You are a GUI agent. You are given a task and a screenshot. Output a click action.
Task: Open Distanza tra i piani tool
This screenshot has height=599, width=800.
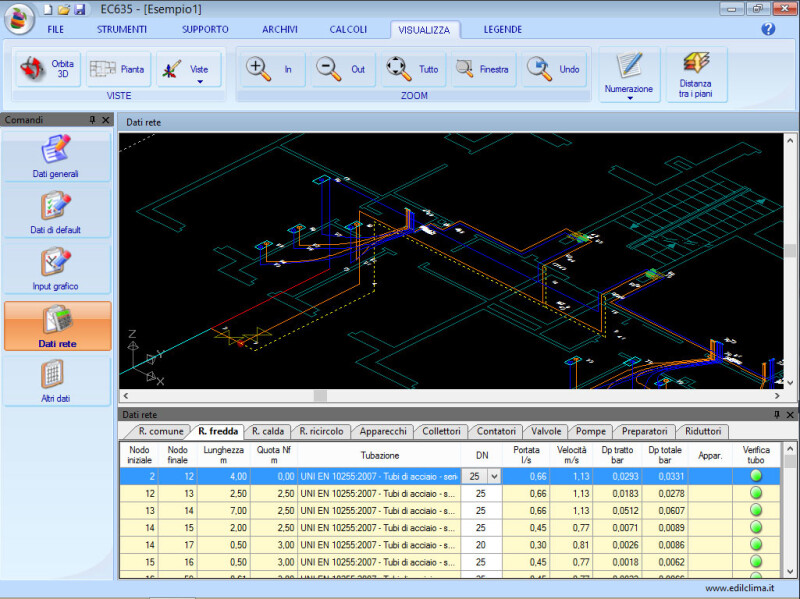tap(696, 75)
